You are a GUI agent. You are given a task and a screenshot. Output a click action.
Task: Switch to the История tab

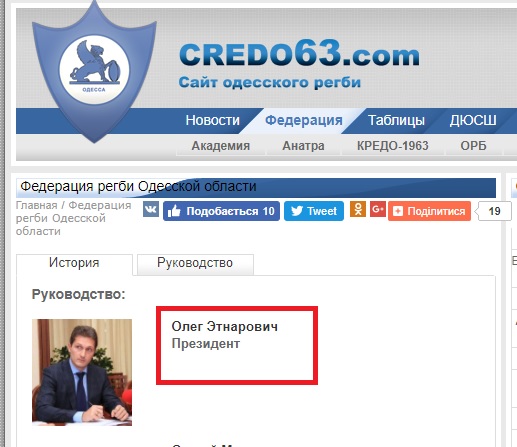[x=74, y=263]
